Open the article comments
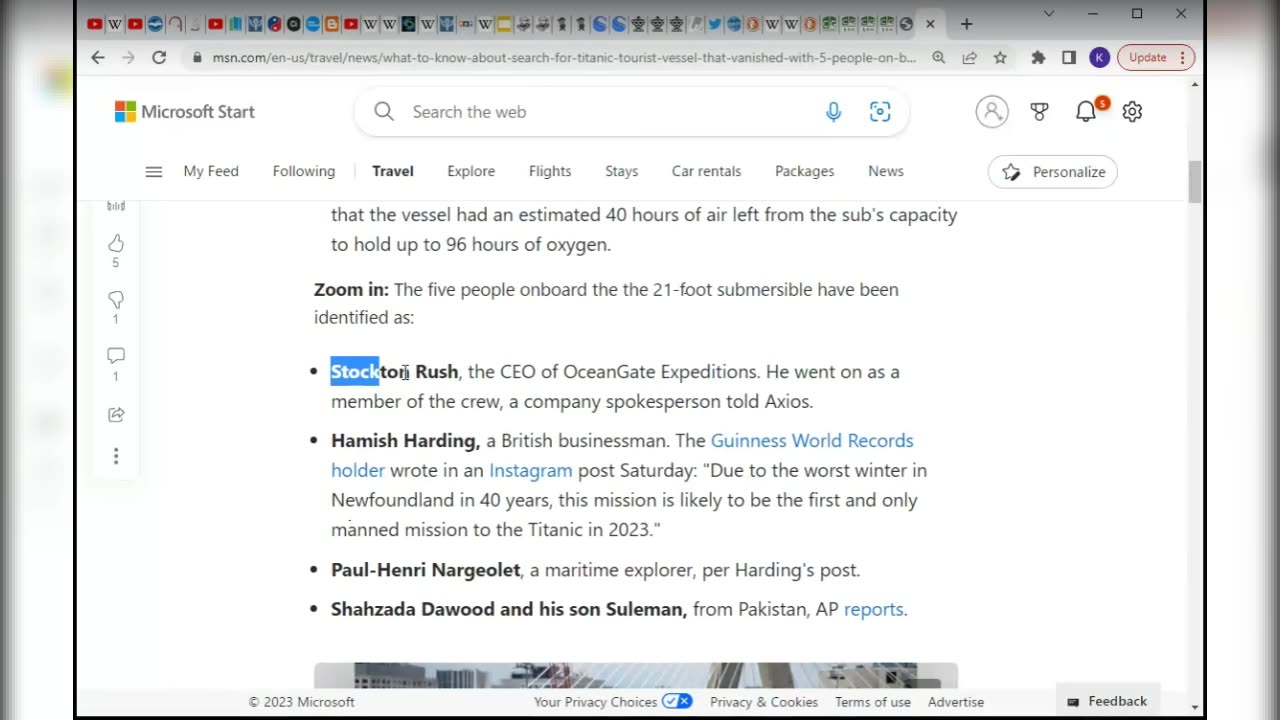 116,356
